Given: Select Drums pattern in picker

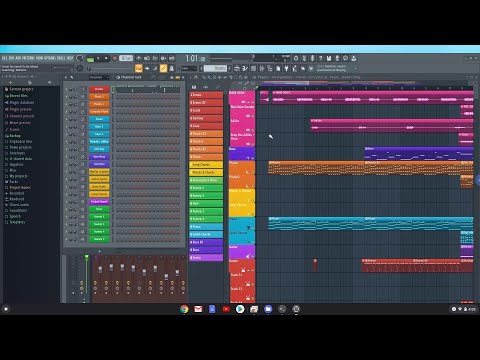Looking at the screenshot, I should 206,95.
